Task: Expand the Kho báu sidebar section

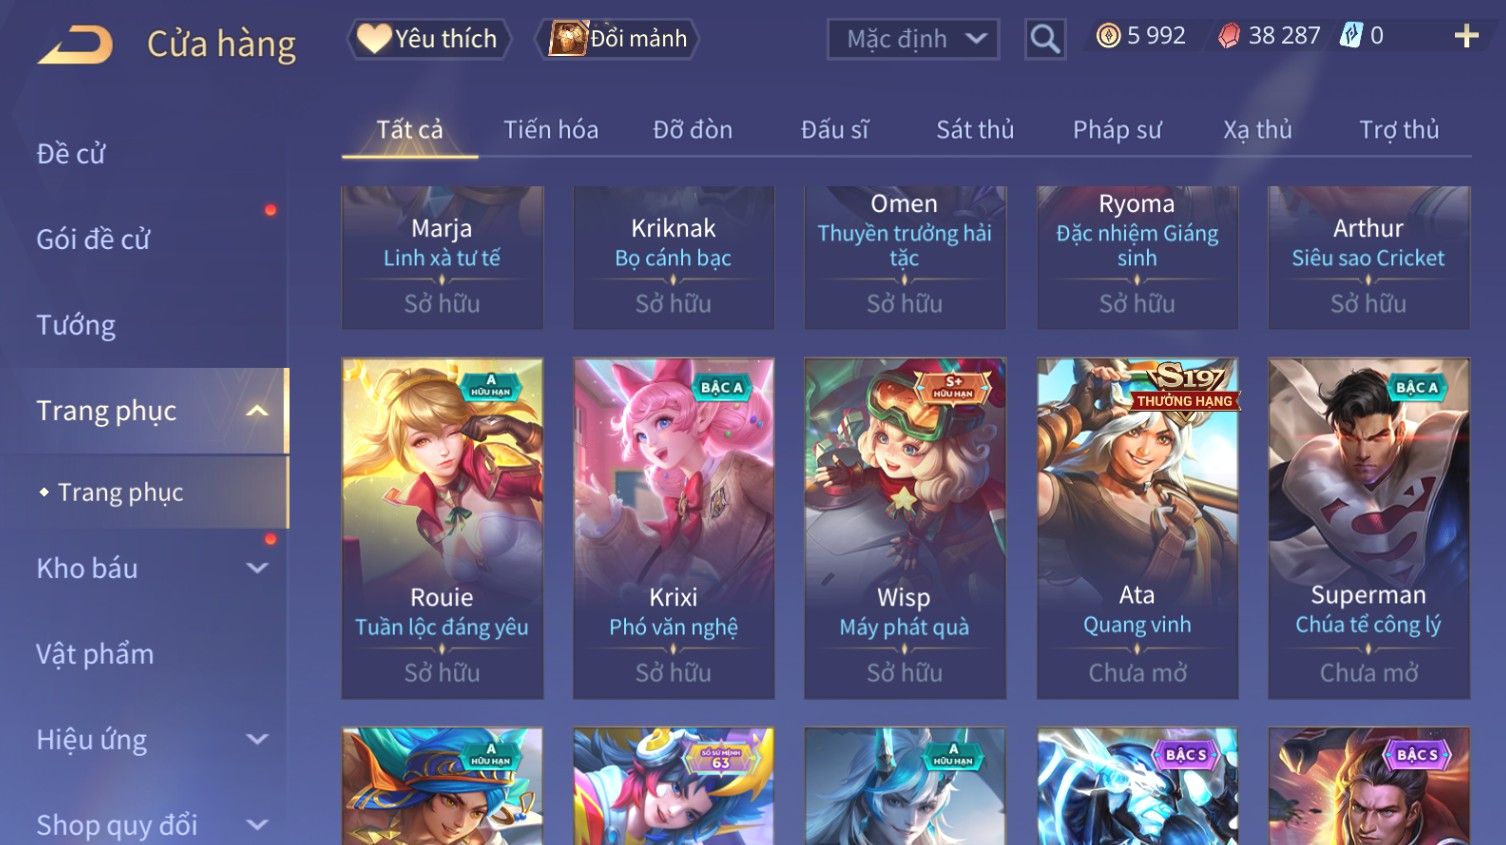Action: click(257, 568)
